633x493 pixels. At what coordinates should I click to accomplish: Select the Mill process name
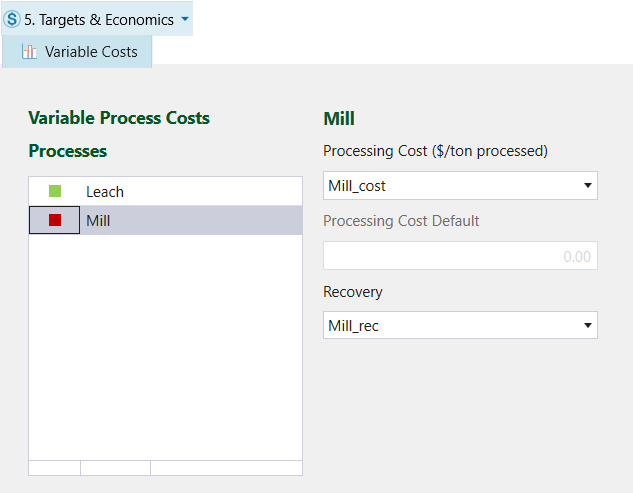[98, 221]
